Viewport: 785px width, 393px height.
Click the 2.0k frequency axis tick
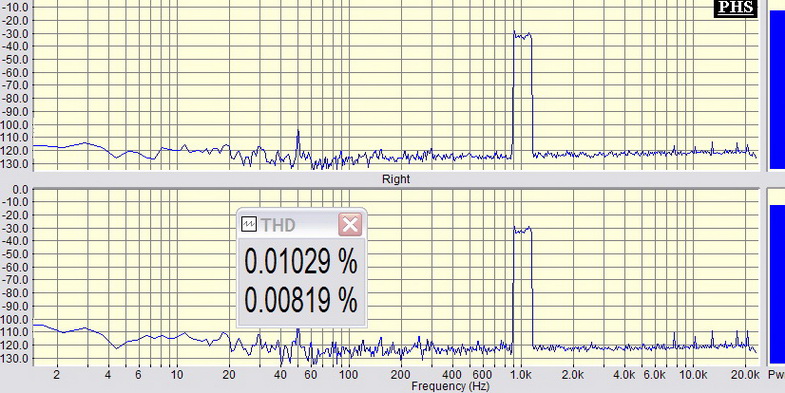click(x=573, y=375)
